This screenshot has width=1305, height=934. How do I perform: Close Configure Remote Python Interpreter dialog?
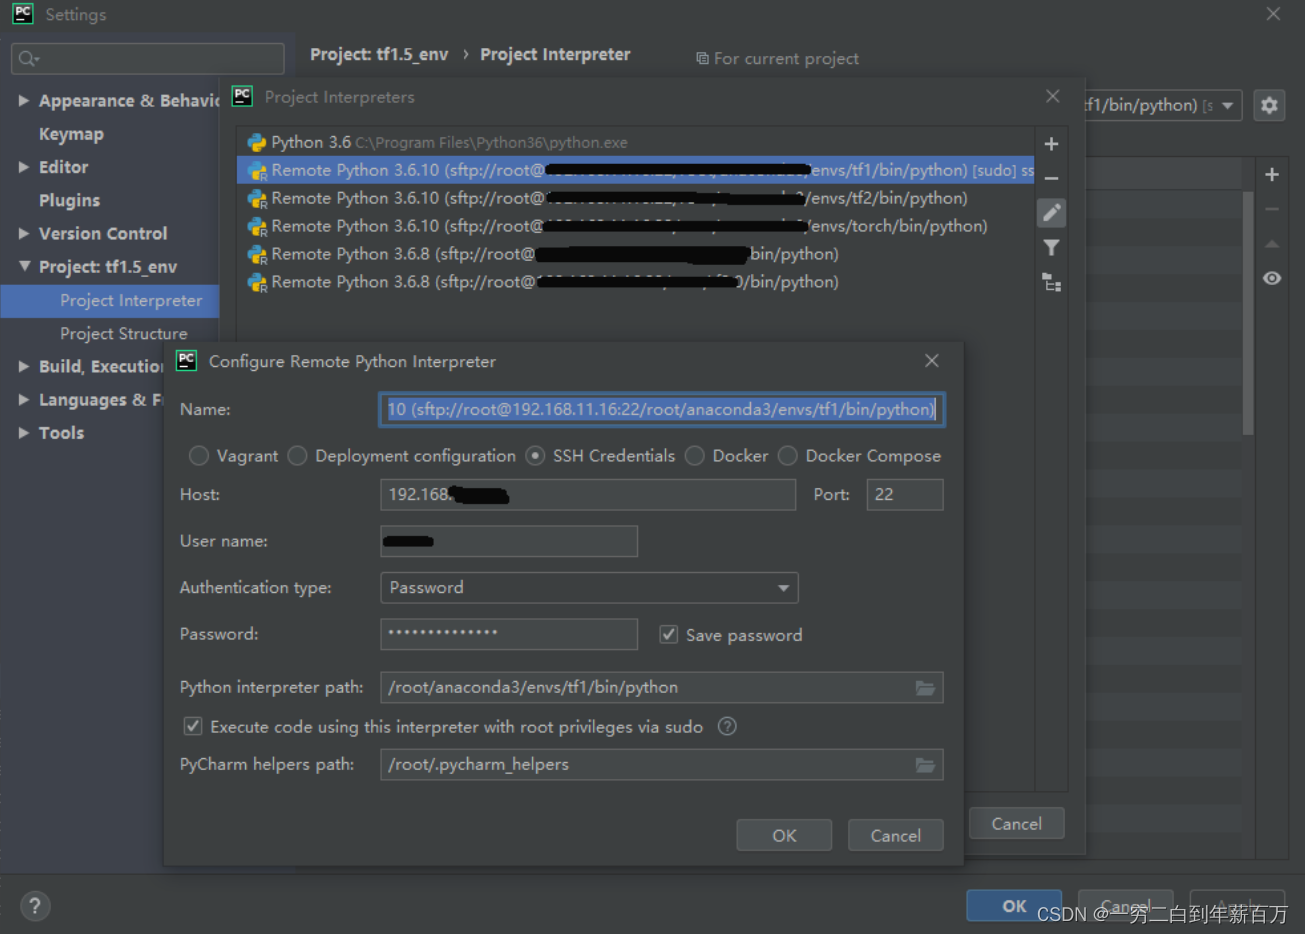point(932,361)
